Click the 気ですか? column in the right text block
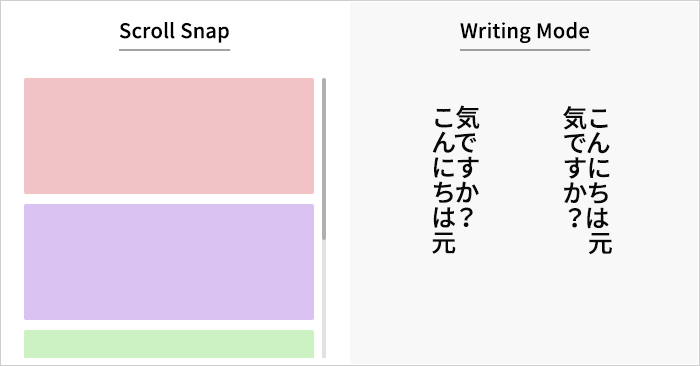Screen dimensions: 700x366 tap(575, 167)
